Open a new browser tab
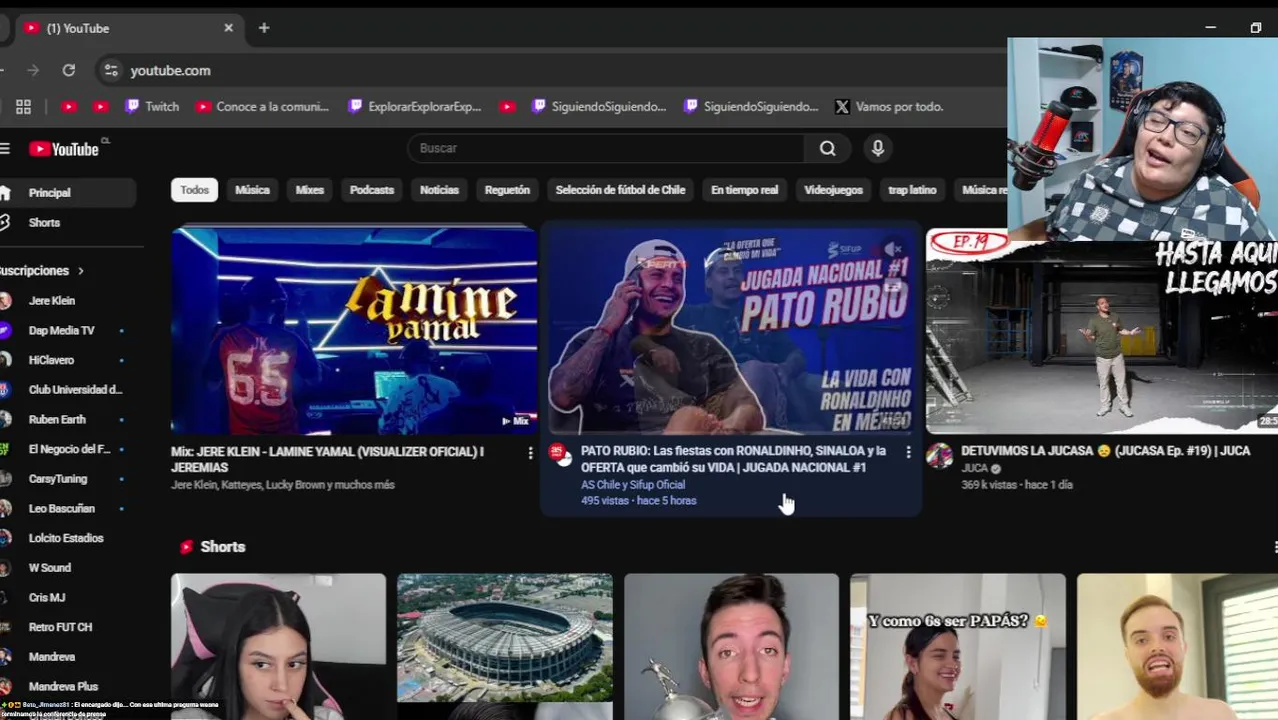Image resolution: width=1278 pixels, height=720 pixels. [264, 28]
